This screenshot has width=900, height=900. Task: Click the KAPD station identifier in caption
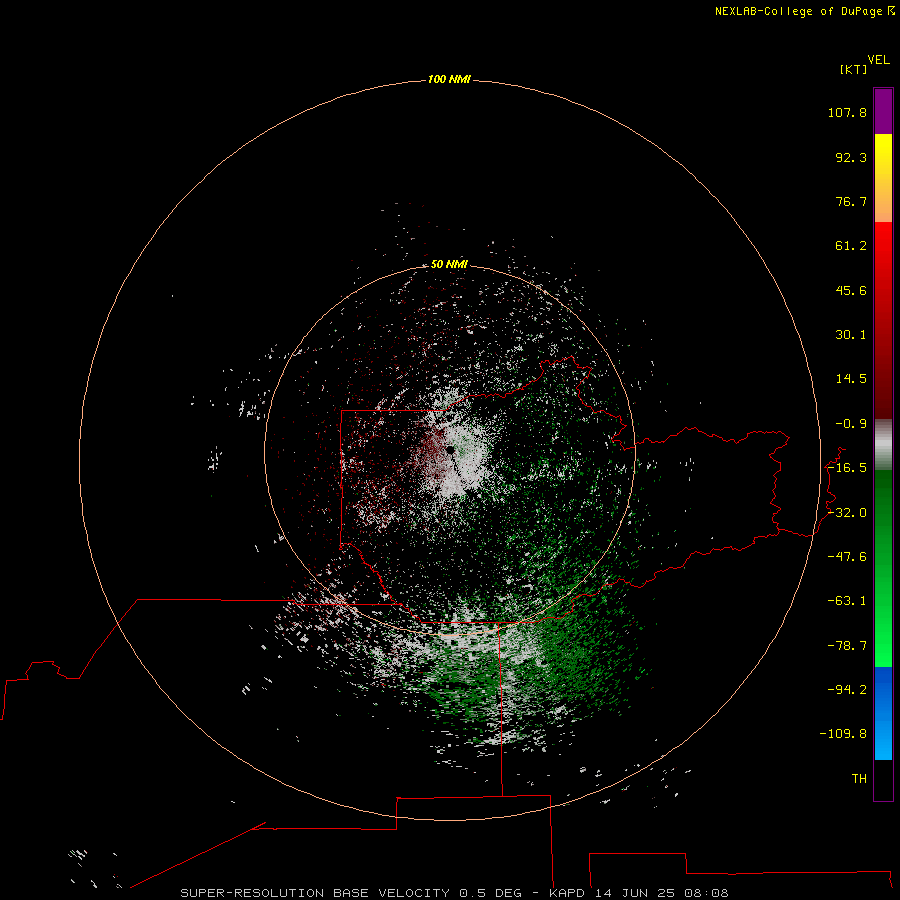pyautogui.click(x=567, y=893)
